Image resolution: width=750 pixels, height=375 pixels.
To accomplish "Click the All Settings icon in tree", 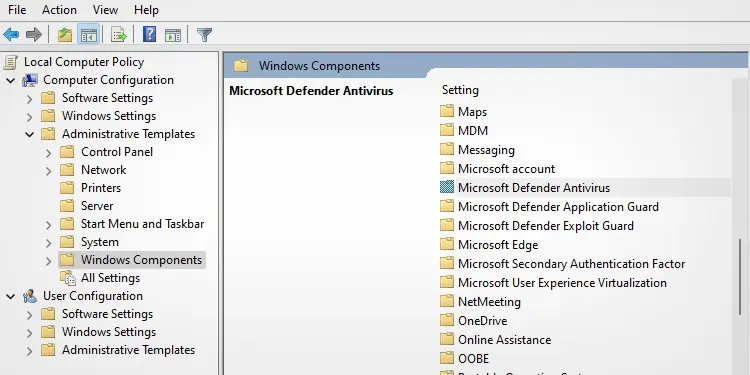I will click(67, 278).
